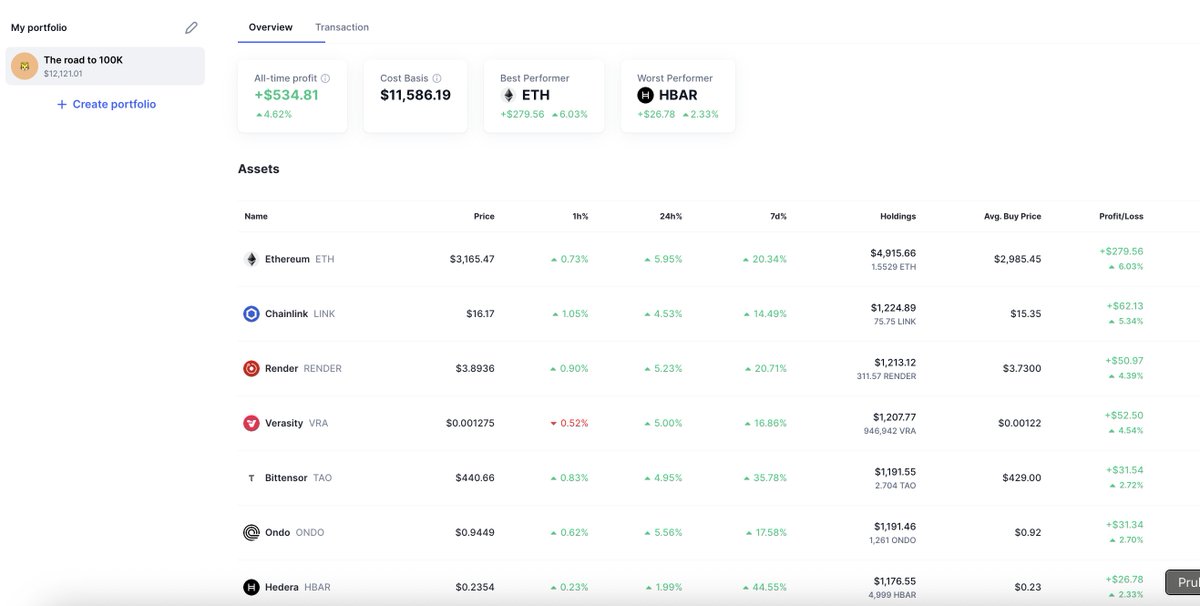Click the pencil edit portfolio icon

coord(192,28)
